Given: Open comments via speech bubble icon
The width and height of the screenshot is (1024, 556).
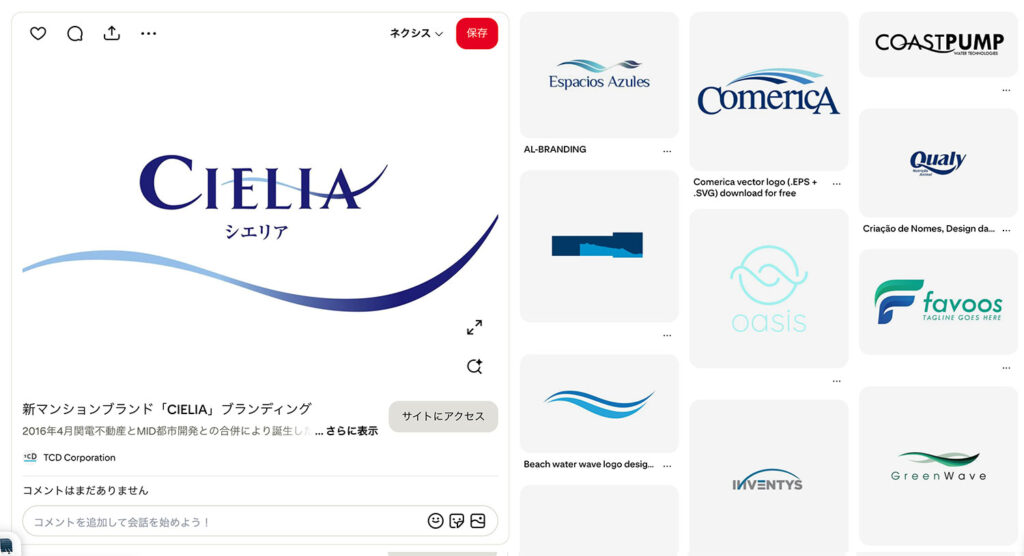Looking at the screenshot, I should 75,33.
